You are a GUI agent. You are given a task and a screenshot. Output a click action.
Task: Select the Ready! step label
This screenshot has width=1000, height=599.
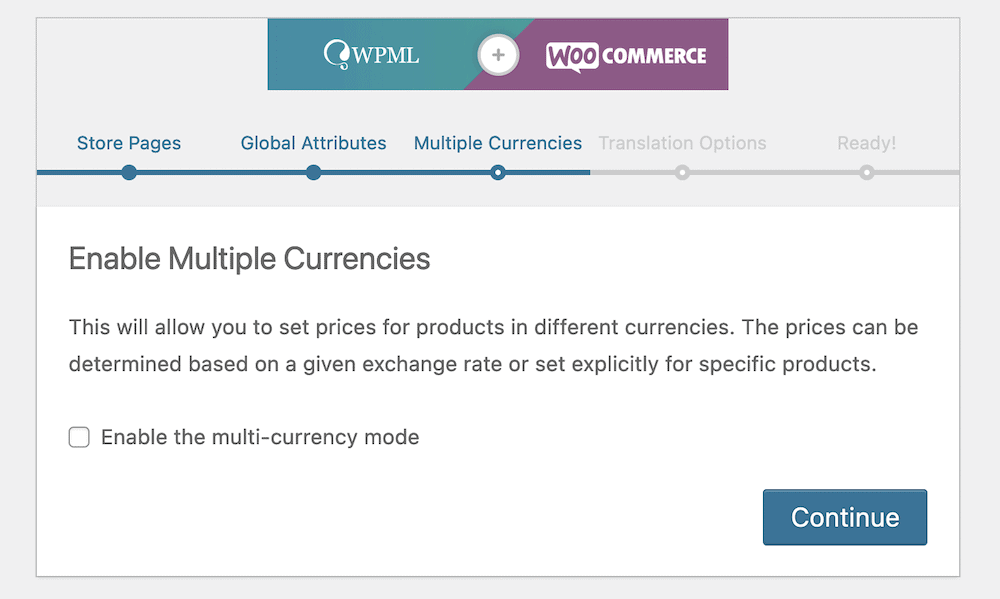click(867, 143)
